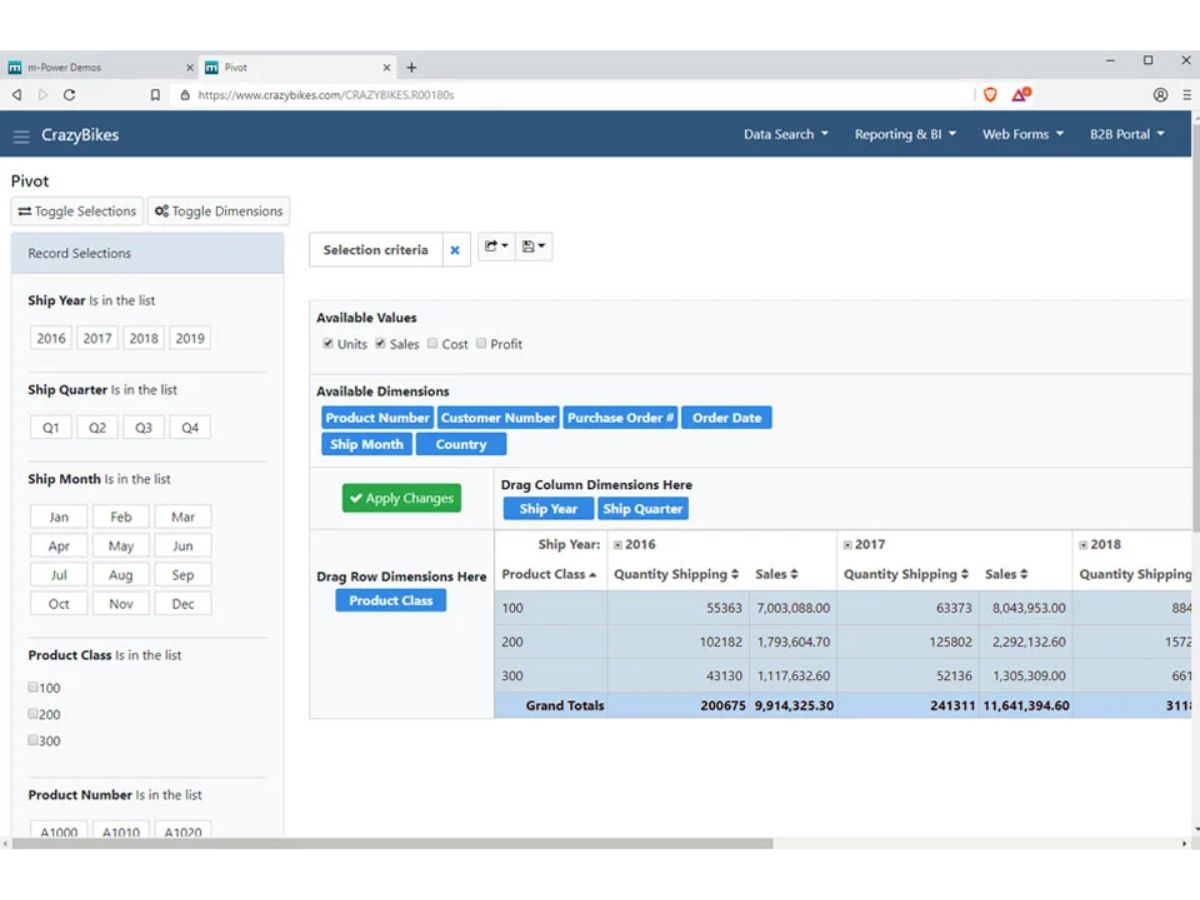Viewport: 1200px width, 900px height.
Task: Sort 2017 Quantity Shipping column
Action: coord(965,575)
